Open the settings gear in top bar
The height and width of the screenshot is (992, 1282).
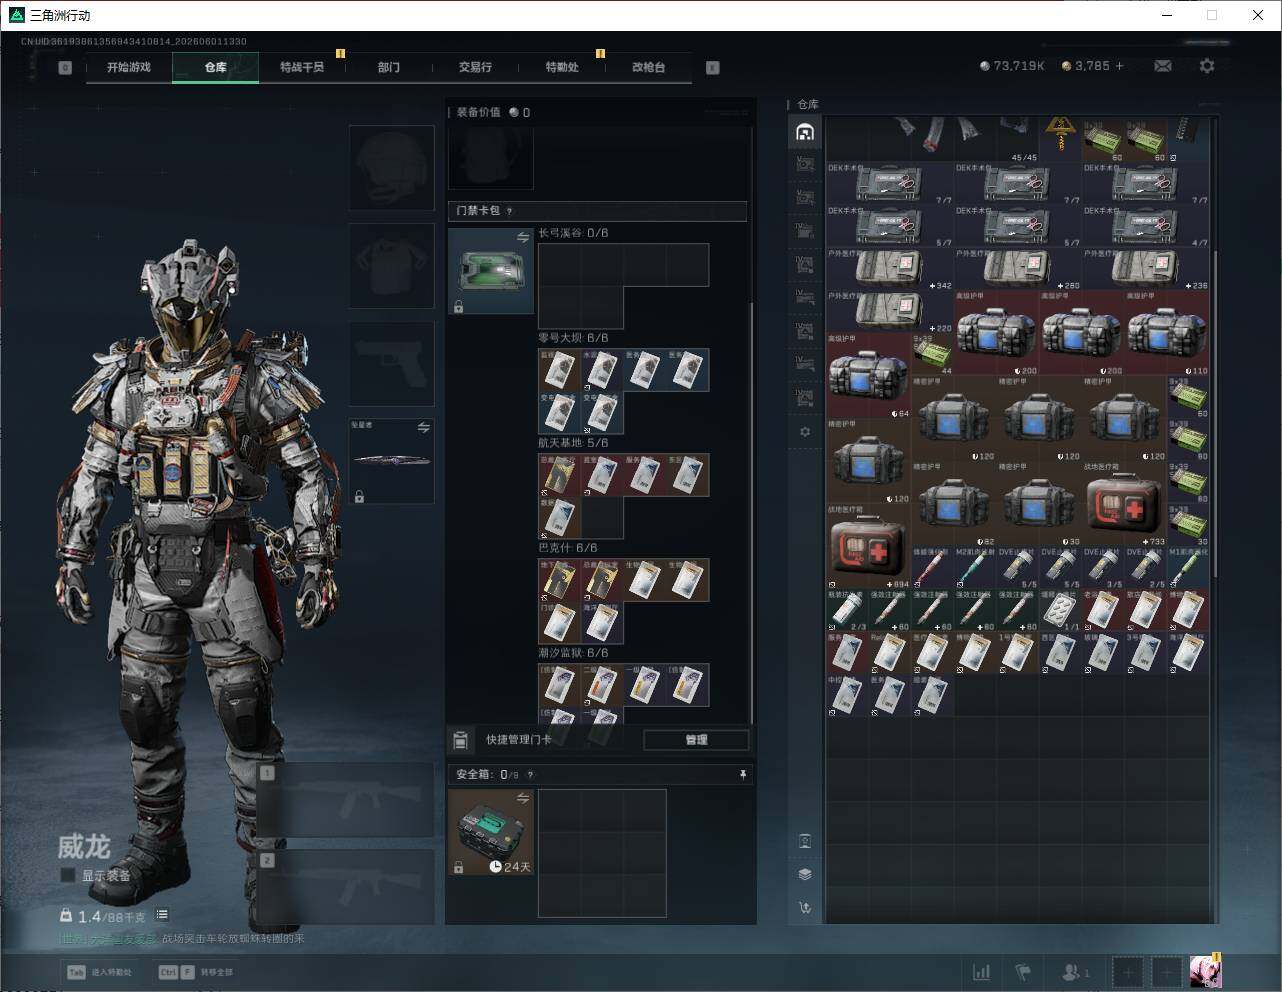pyautogui.click(x=1207, y=66)
